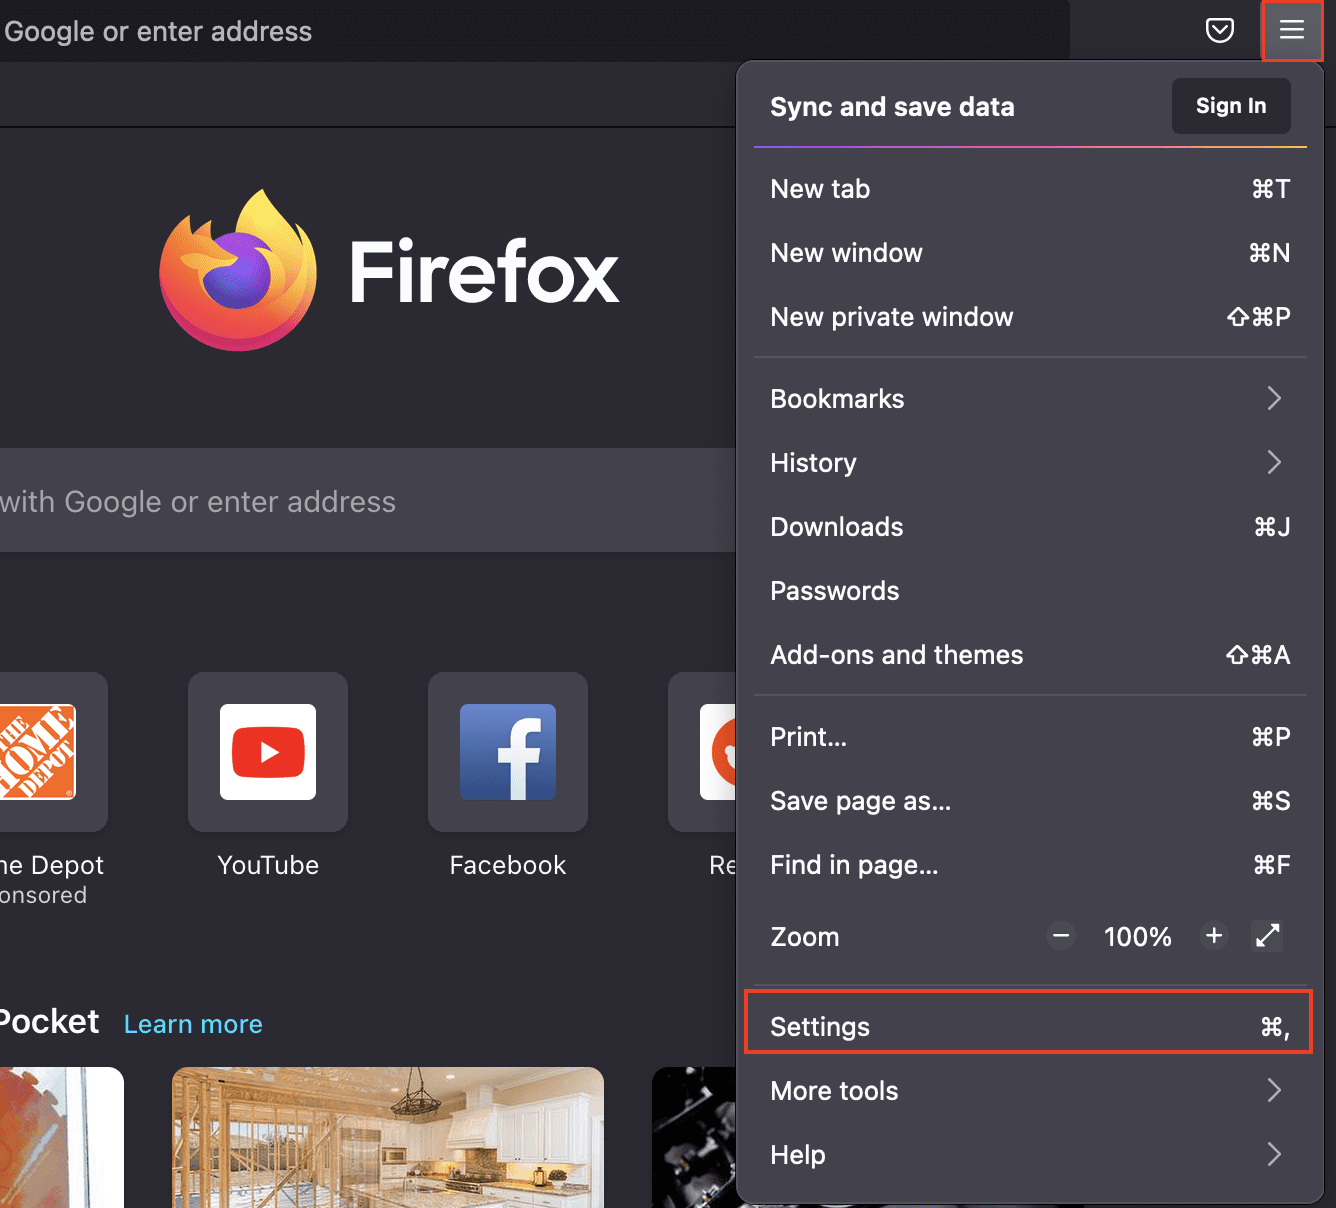Reset zoom by clicking 100%
Screen dimensions: 1336x1208
1137,937
